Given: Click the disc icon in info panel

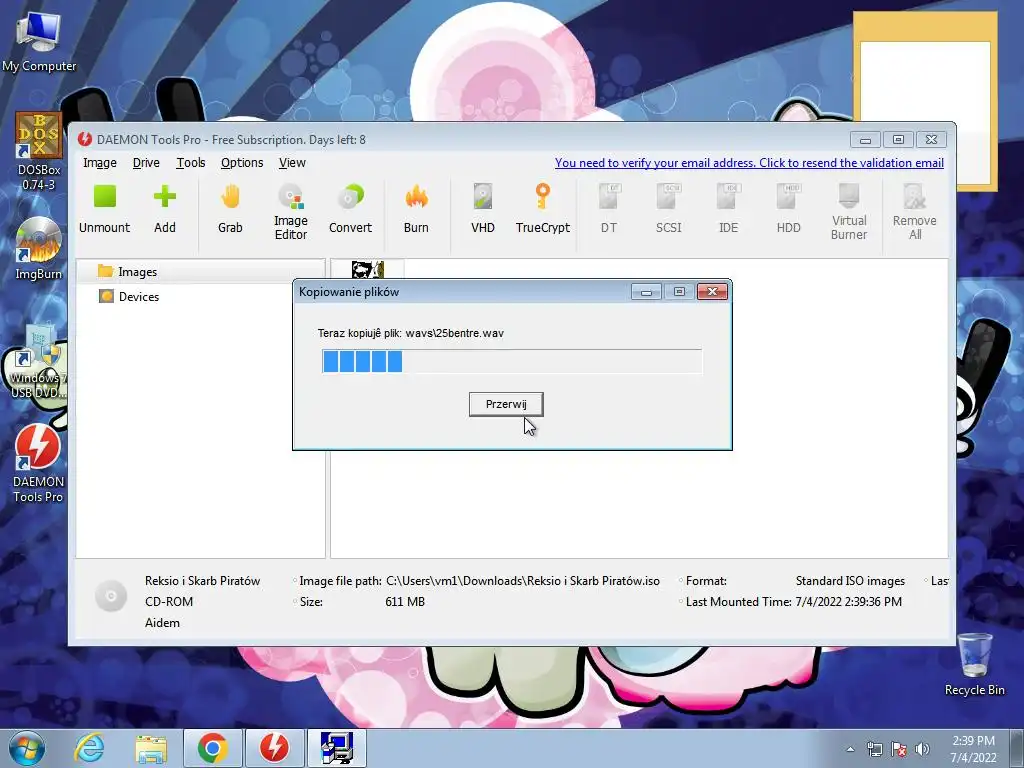Looking at the screenshot, I should [x=111, y=596].
